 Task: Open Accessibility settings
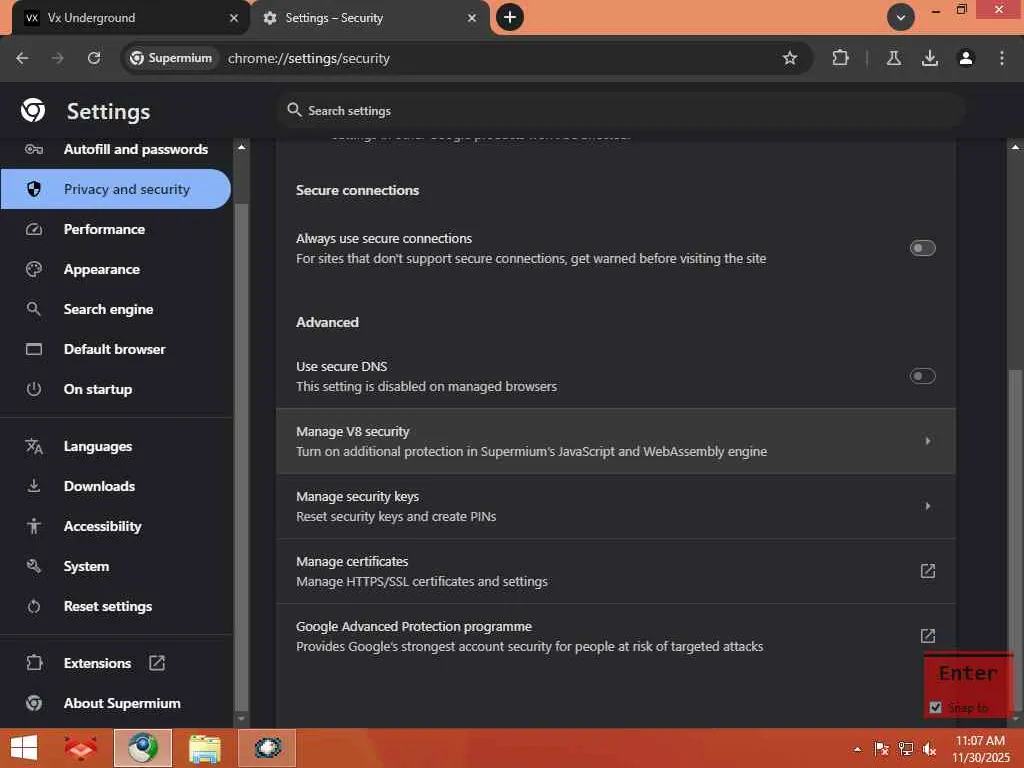pyautogui.click(x=116, y=526)
